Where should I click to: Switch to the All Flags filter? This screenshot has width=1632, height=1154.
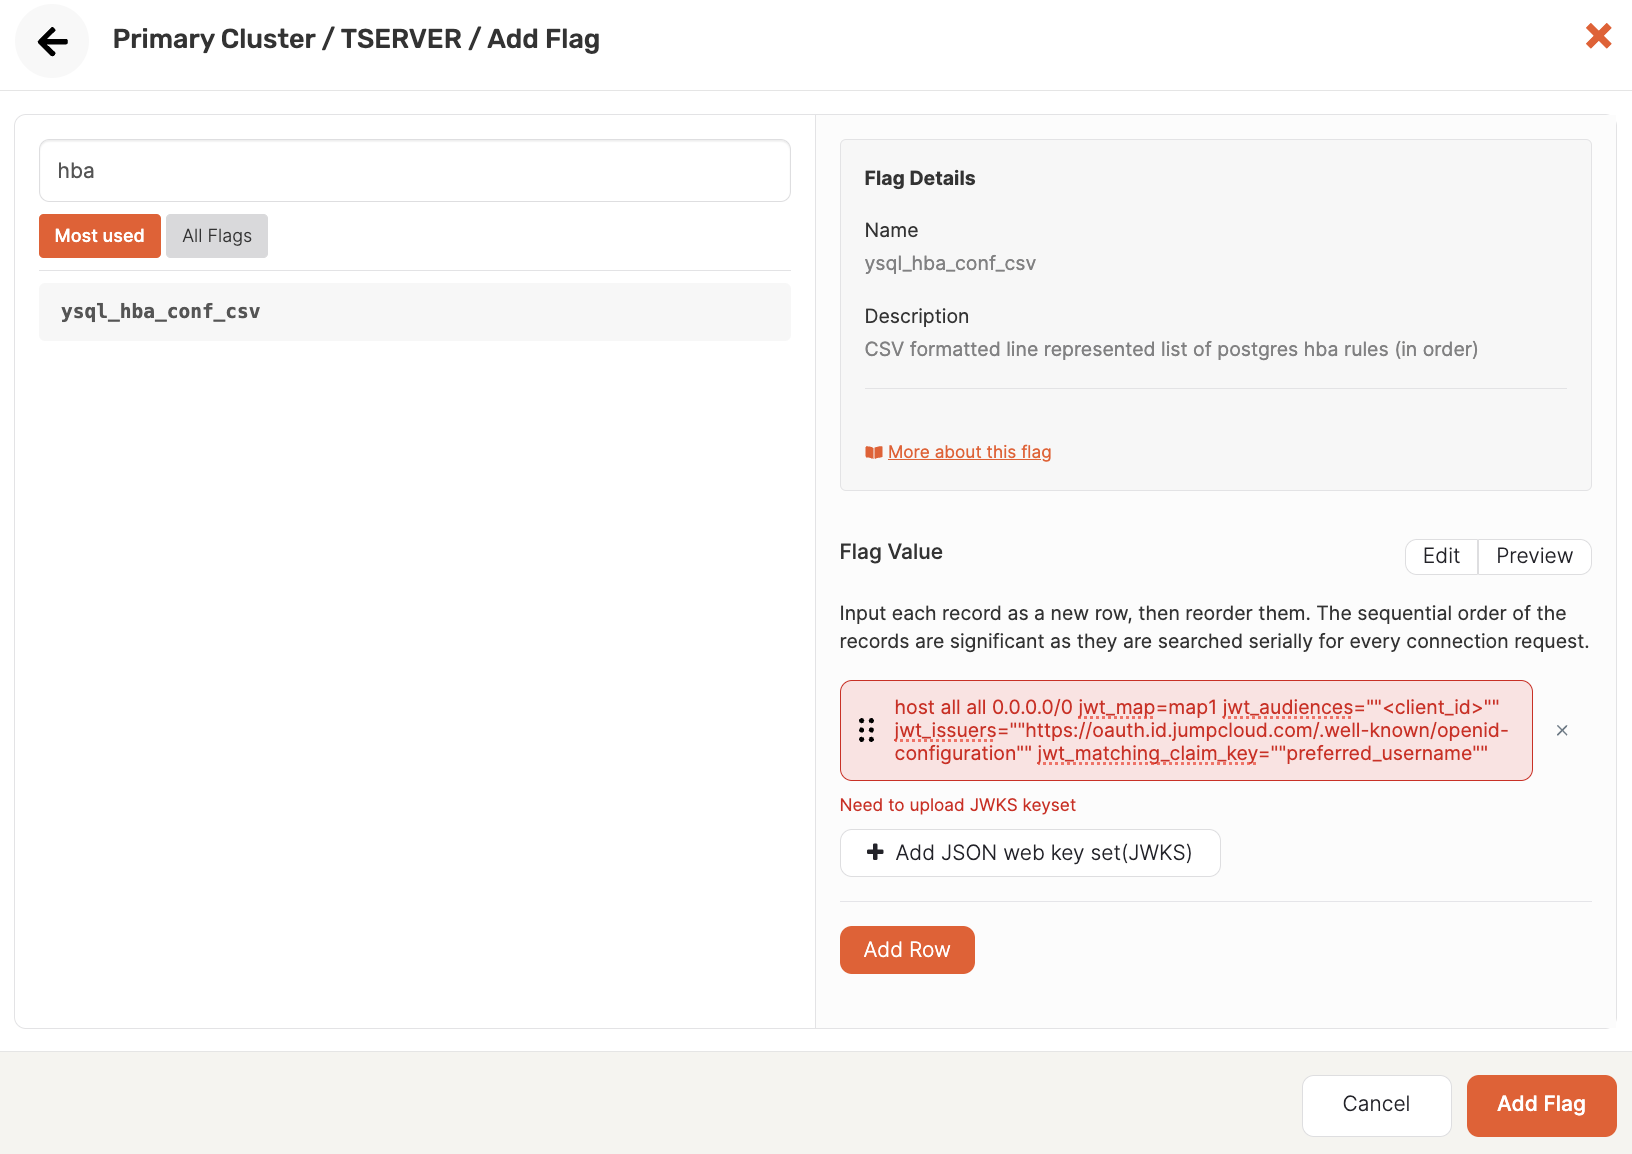(216, 235)
